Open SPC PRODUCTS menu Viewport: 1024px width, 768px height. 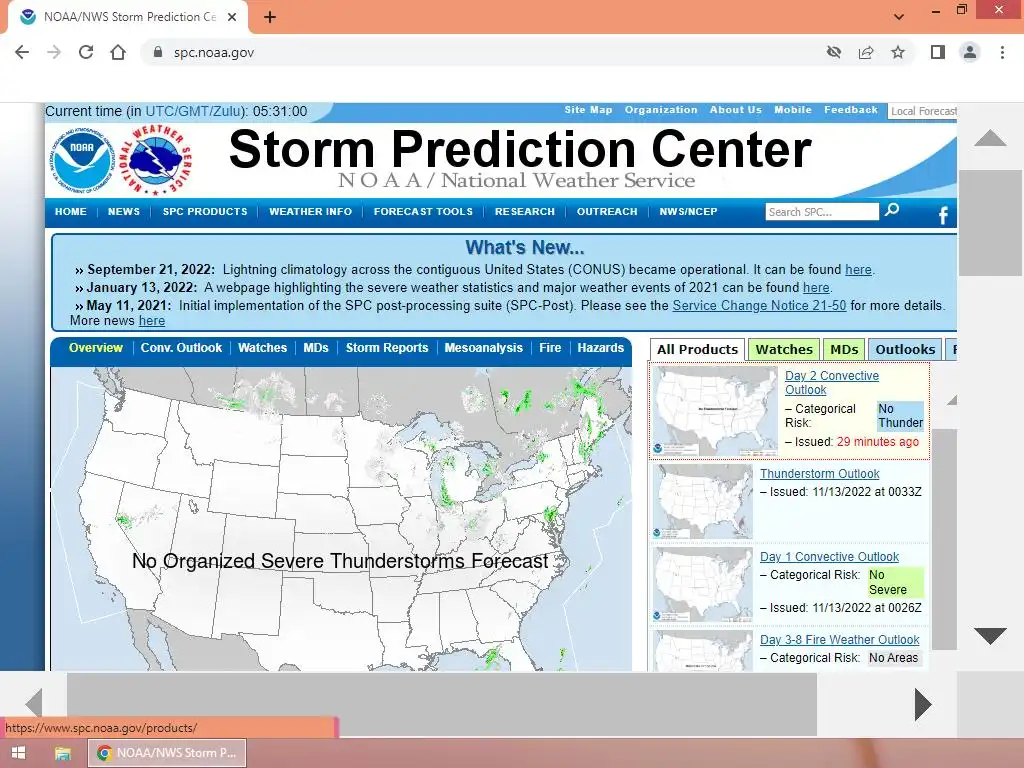coord(205,212)
